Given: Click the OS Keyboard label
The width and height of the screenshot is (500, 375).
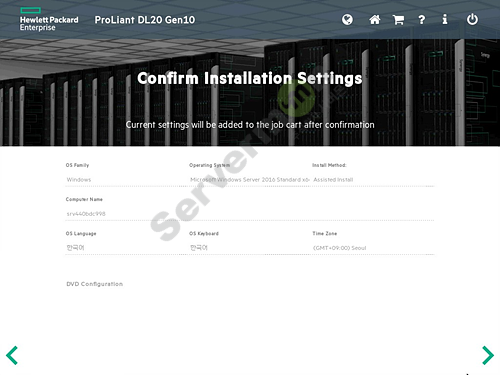Looking at the screenshot, I should [x=204, y=234].
